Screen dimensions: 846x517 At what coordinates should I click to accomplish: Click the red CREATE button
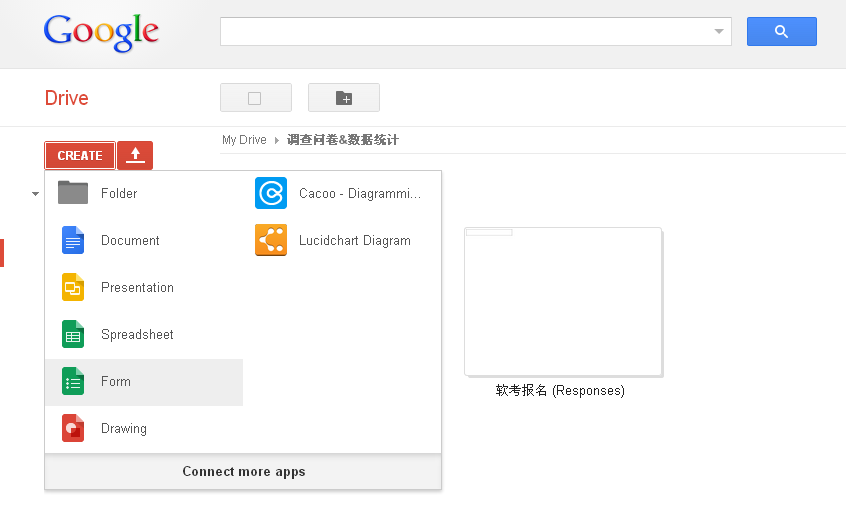(80, 155)
